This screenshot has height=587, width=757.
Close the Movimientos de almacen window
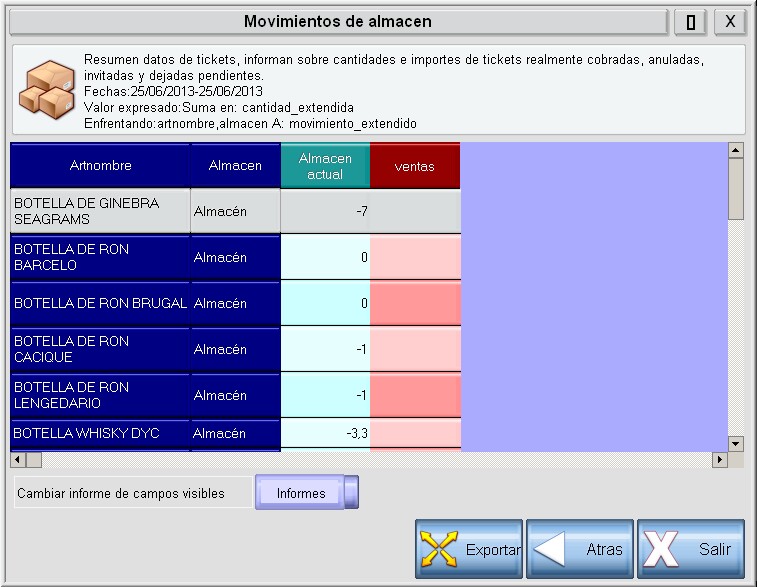pyautogui.click(x=730, y=21)
